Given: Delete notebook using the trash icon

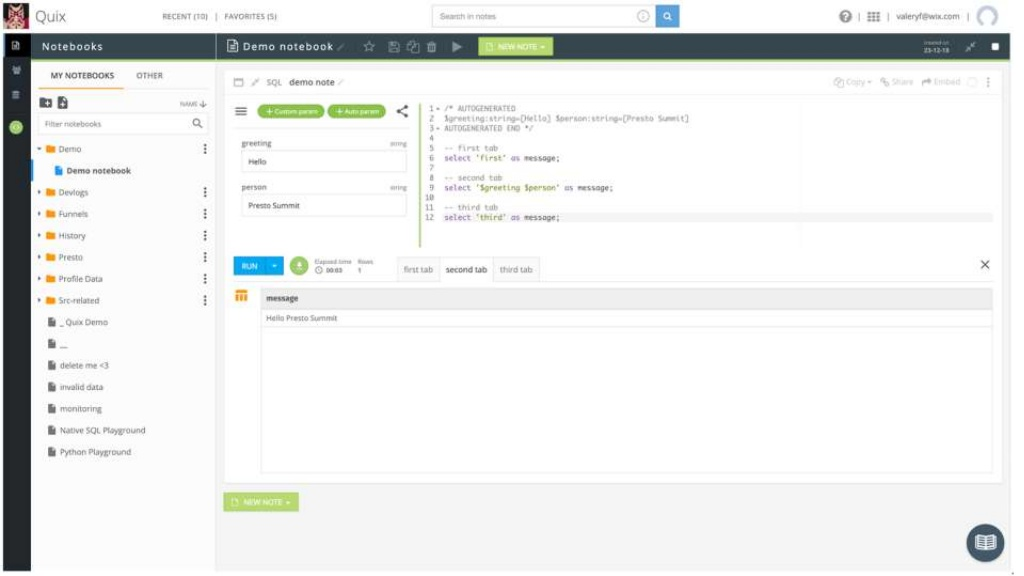Looking at the screenshot, I should pyautogui.click(x=431, y=47).
